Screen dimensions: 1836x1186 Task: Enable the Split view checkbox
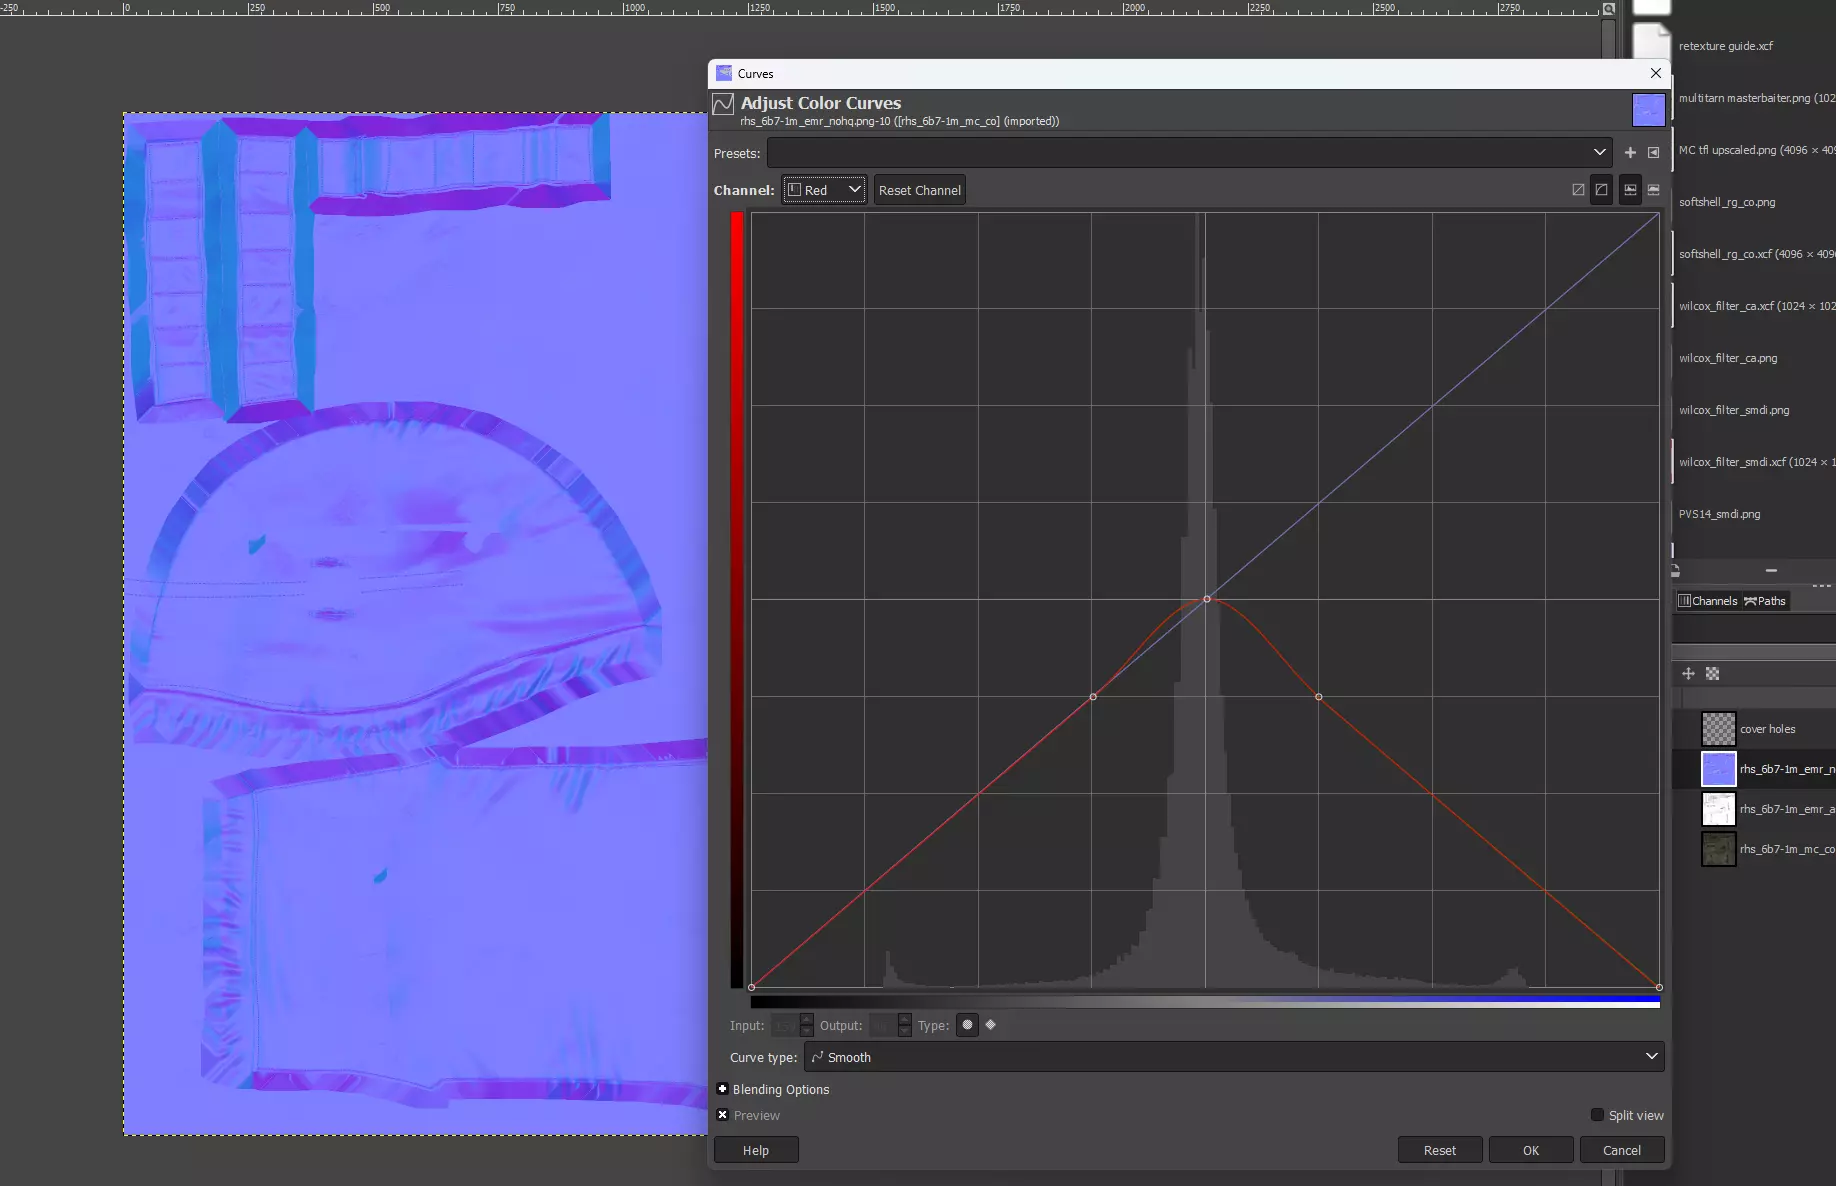click(x=1597, y=1115)
